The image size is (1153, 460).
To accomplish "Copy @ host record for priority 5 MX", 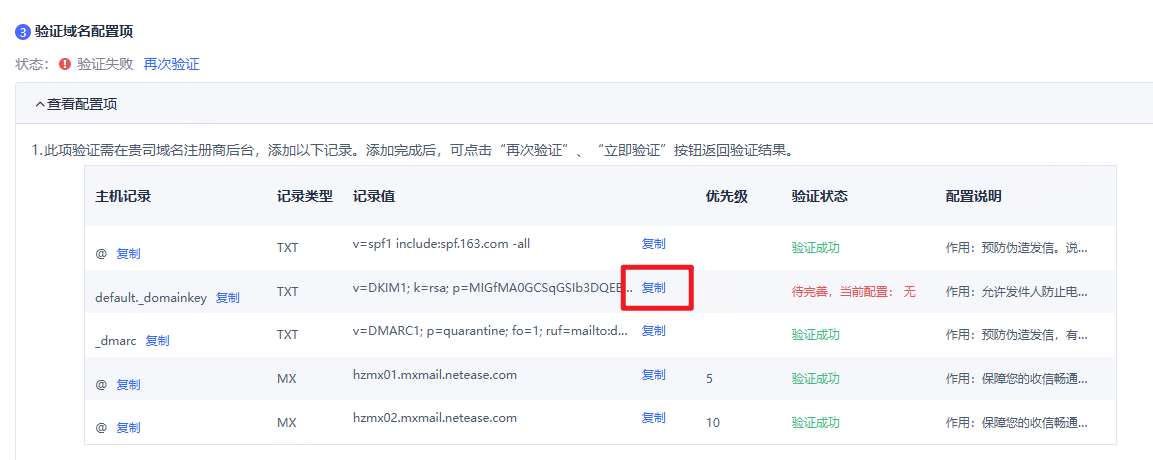I will point(128,384).
